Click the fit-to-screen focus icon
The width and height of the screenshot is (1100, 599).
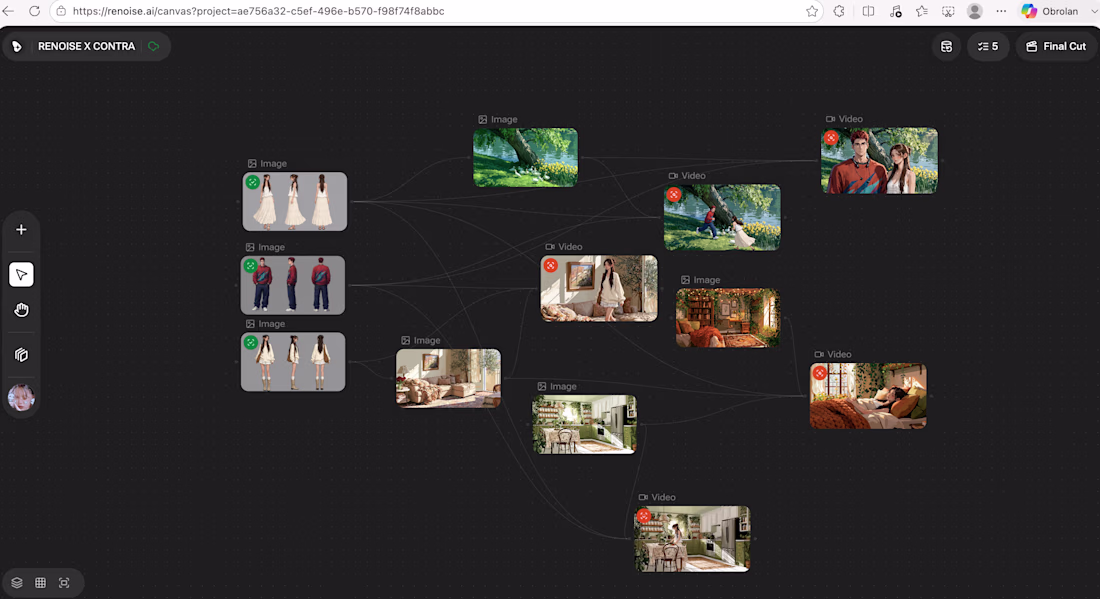tap(64, 583)
